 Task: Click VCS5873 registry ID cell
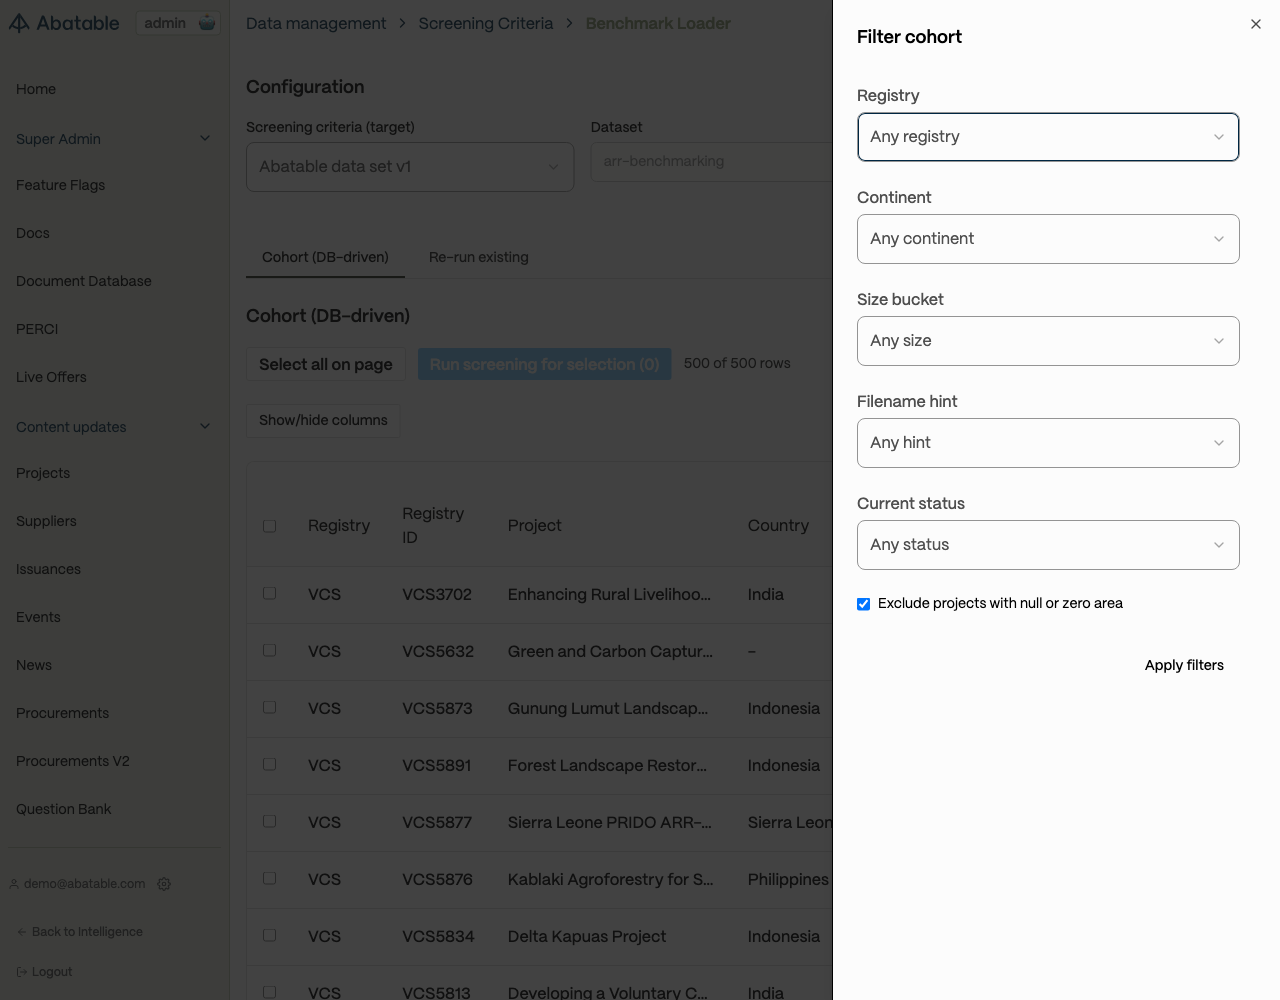(x=437, y=708)
